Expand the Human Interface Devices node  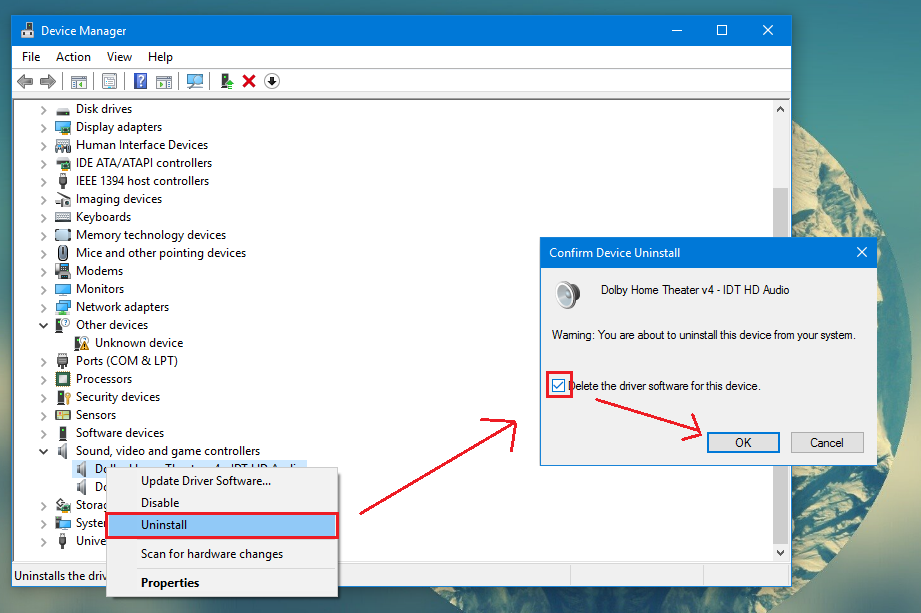tap(43, 146)
